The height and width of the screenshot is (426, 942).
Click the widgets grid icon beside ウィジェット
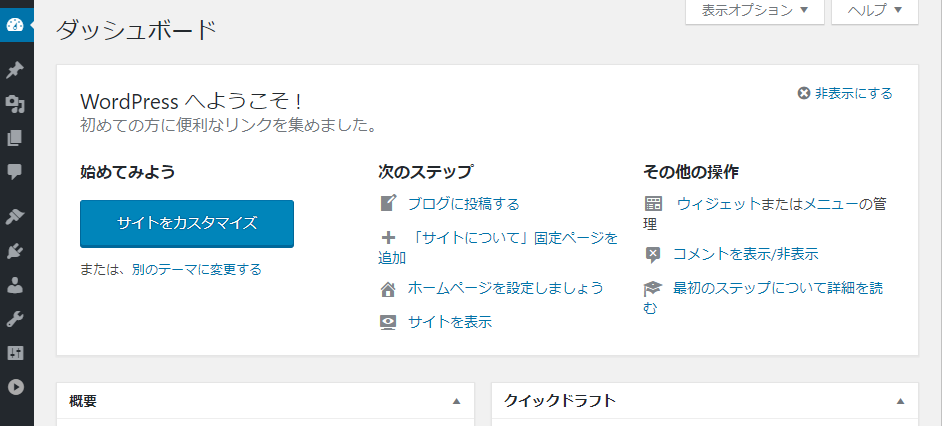(653, 203)
